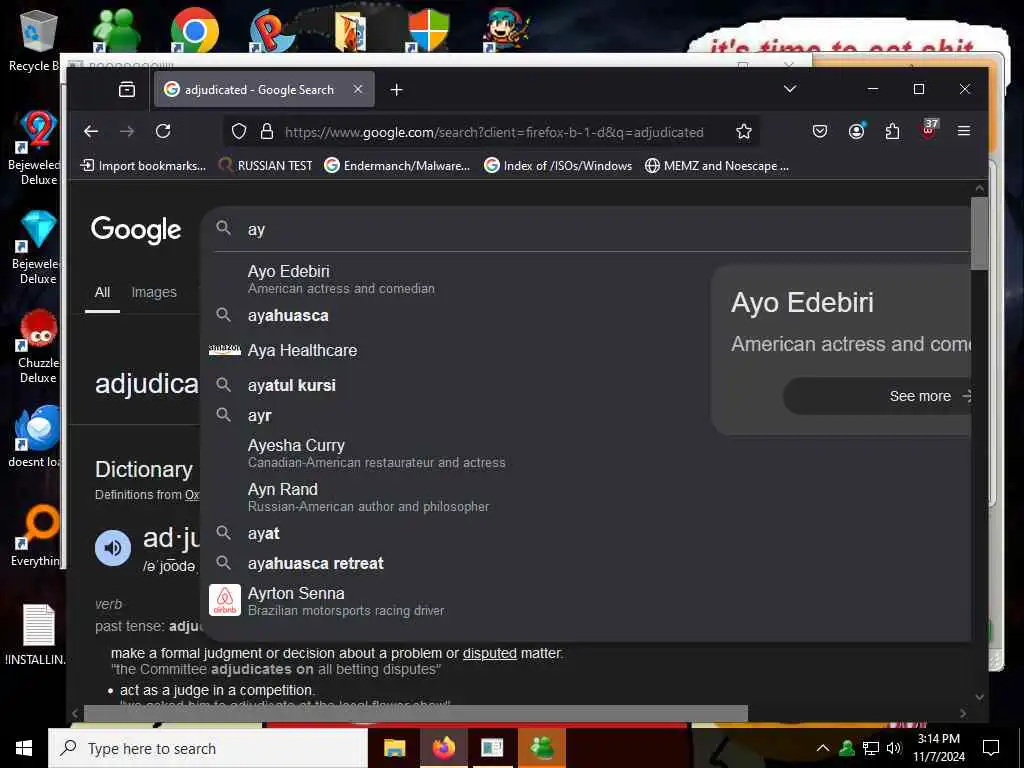
Task: Follow the disputed definition link
Action: click(490, 653)
